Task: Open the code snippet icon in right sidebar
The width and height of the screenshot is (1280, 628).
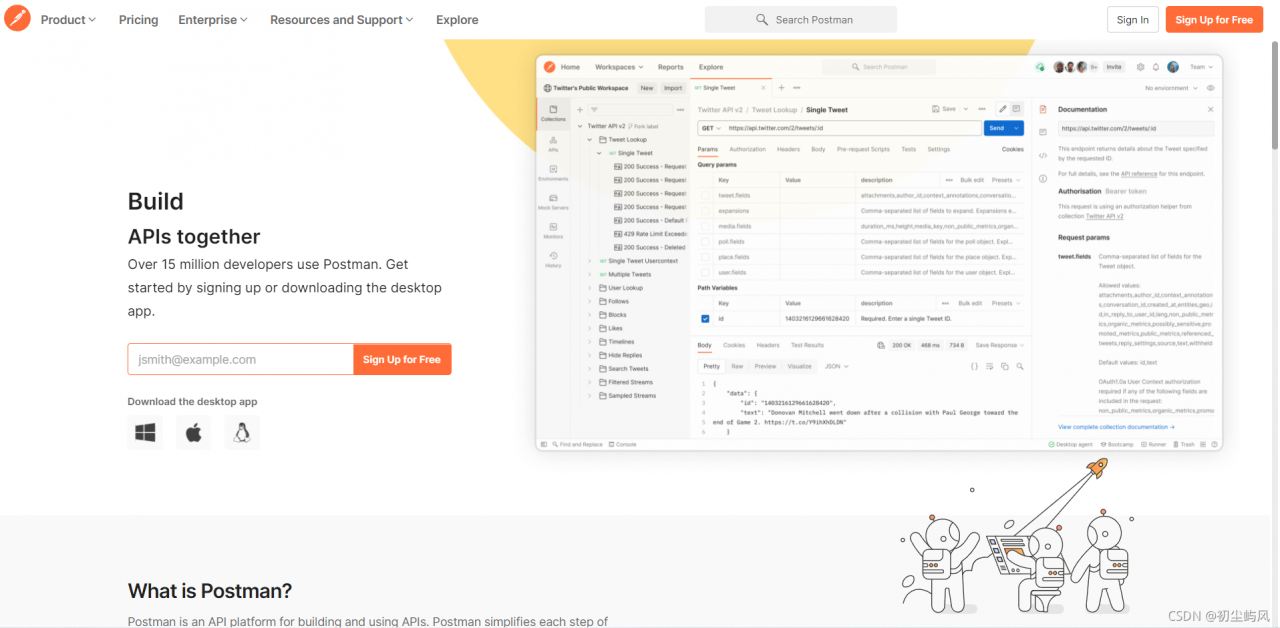Action: coord(1043,155)
